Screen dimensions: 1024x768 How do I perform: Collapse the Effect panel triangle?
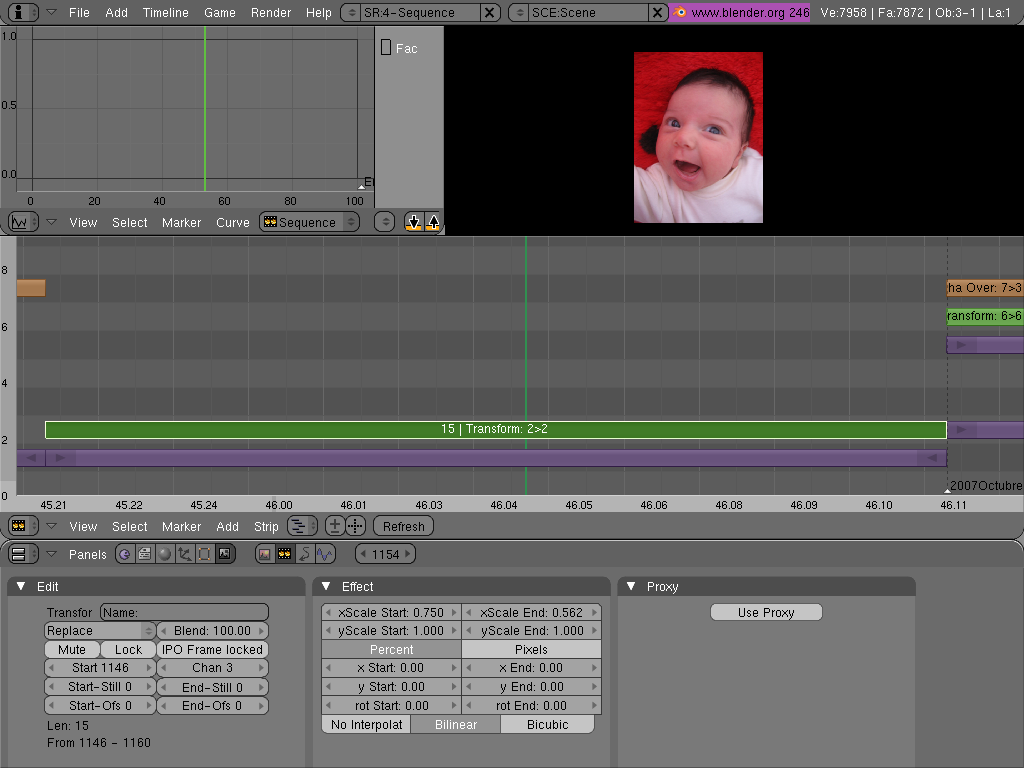tap(326, 587)
